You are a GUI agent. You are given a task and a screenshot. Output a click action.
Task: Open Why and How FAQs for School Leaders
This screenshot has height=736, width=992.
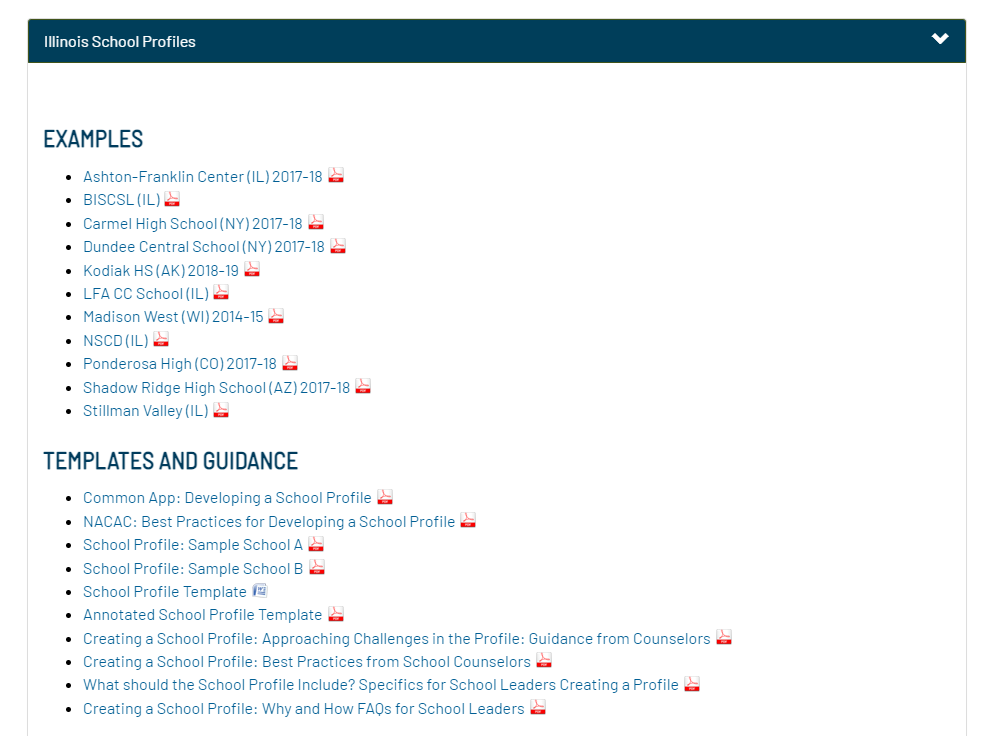303,709
